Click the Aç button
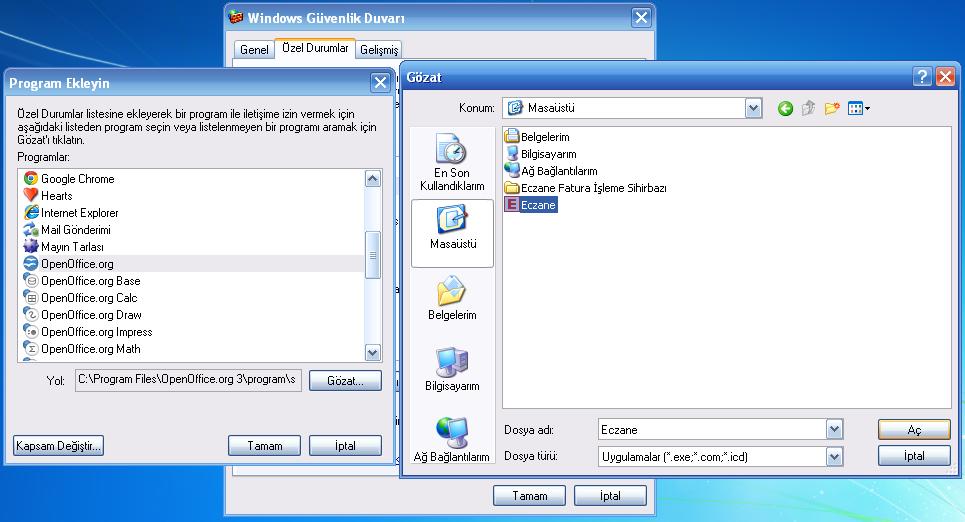Image resolution: width=965 pixels, height=522 pixels. [914, 430]
